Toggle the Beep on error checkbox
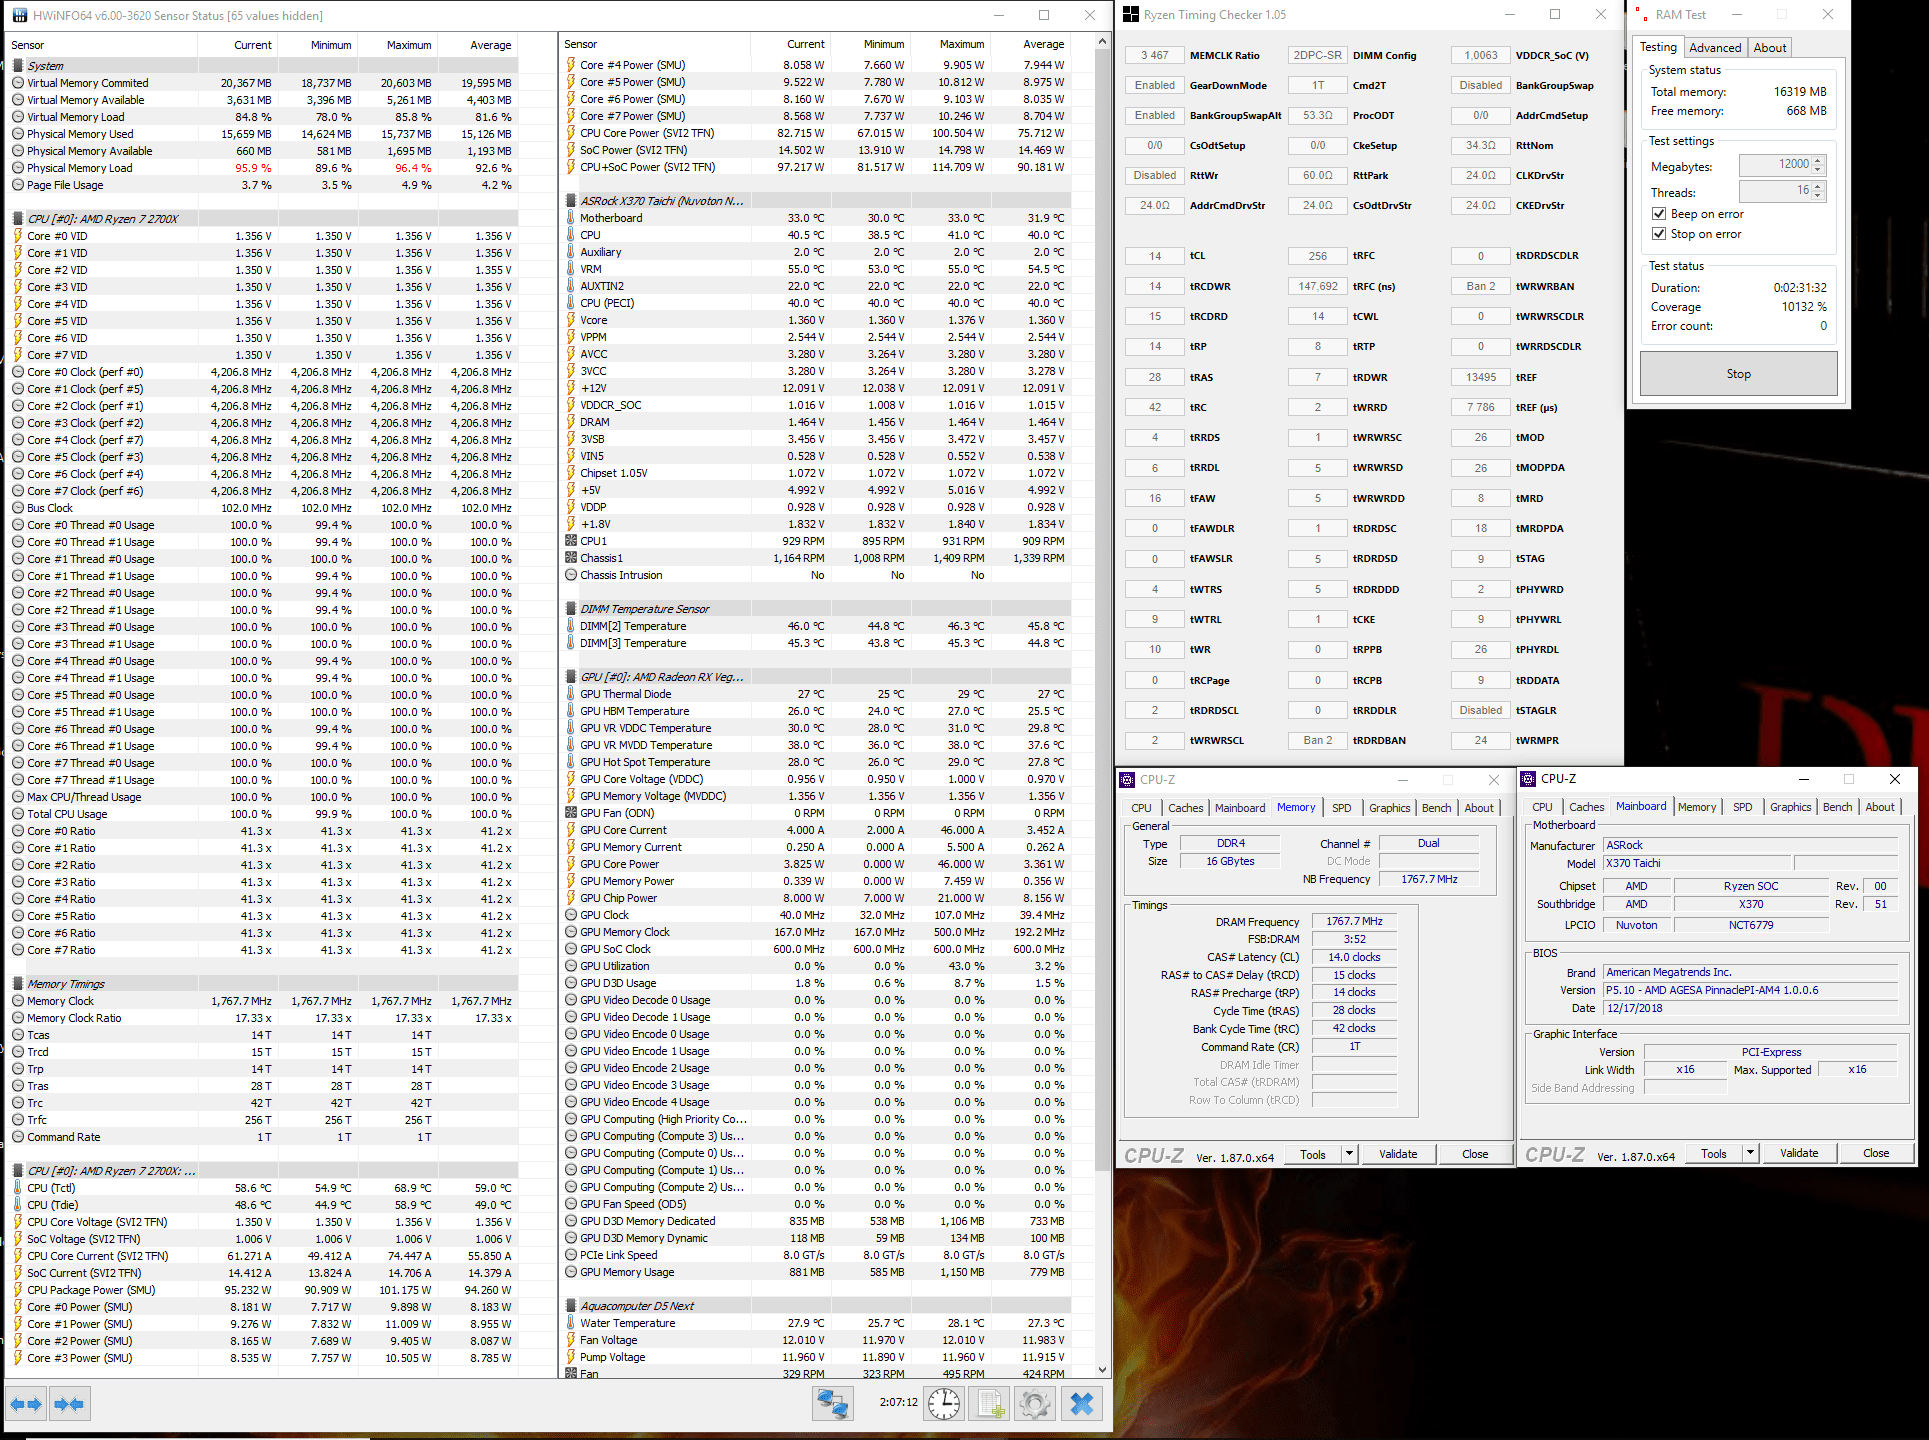Image resolution: width=1929 pixels, height=1440 pixels. (1659, 214)
